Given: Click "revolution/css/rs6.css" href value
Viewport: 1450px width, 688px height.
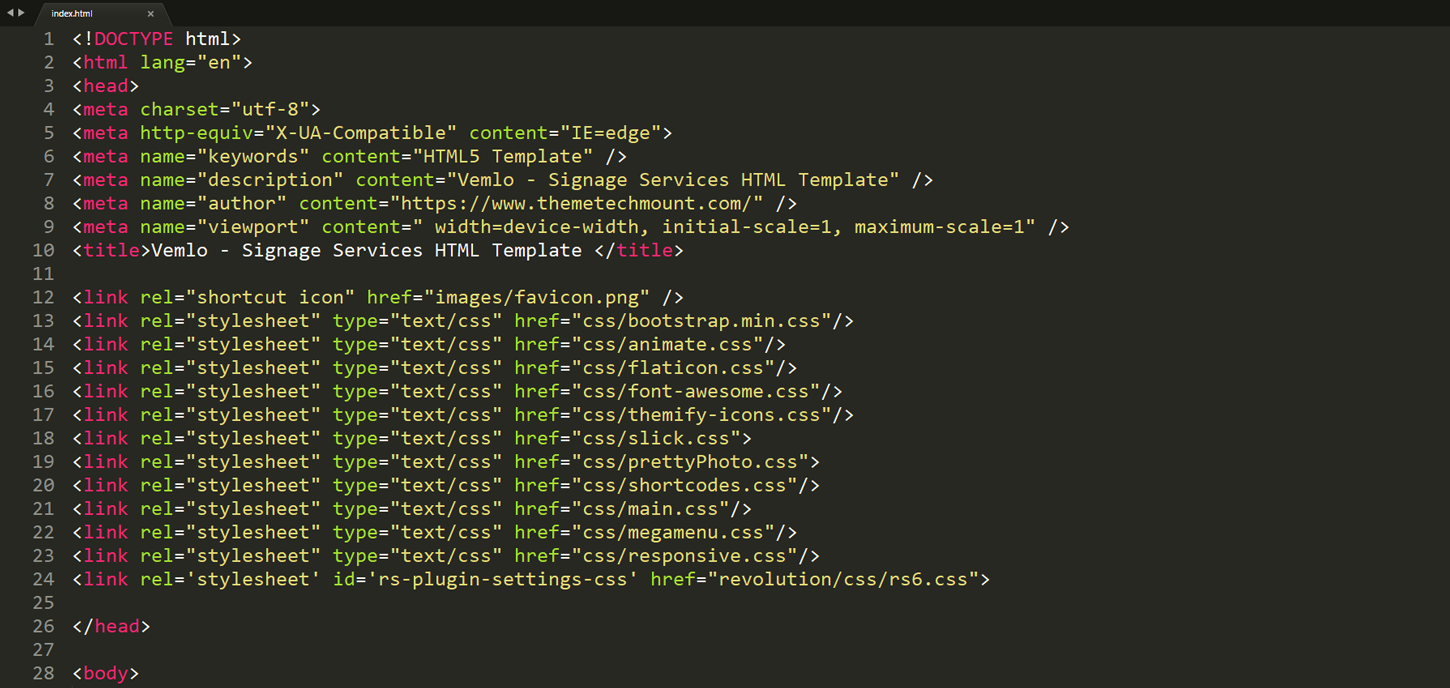Looking at the screenshot, I should tap(844, 579).
